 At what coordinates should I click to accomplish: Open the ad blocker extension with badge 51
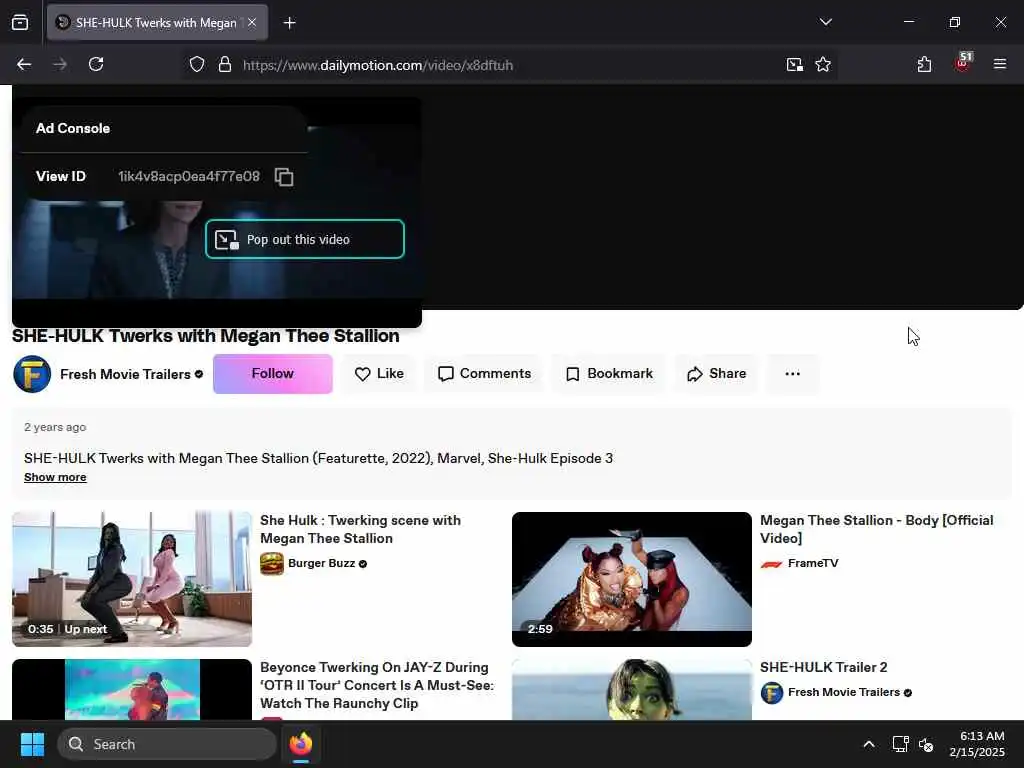(x=963, y=63)
